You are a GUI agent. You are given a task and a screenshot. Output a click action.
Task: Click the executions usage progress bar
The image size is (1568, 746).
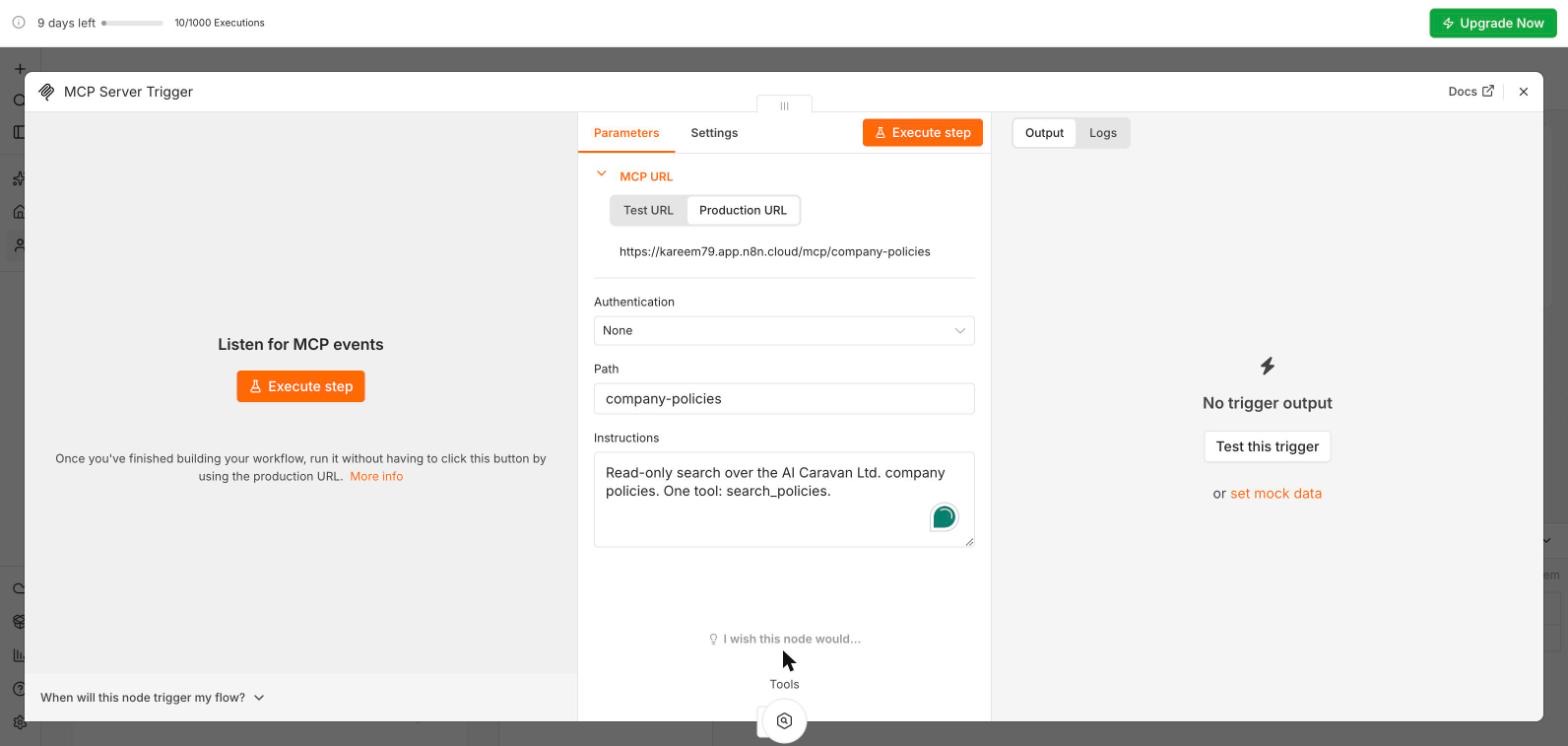[x=133, y=23]
